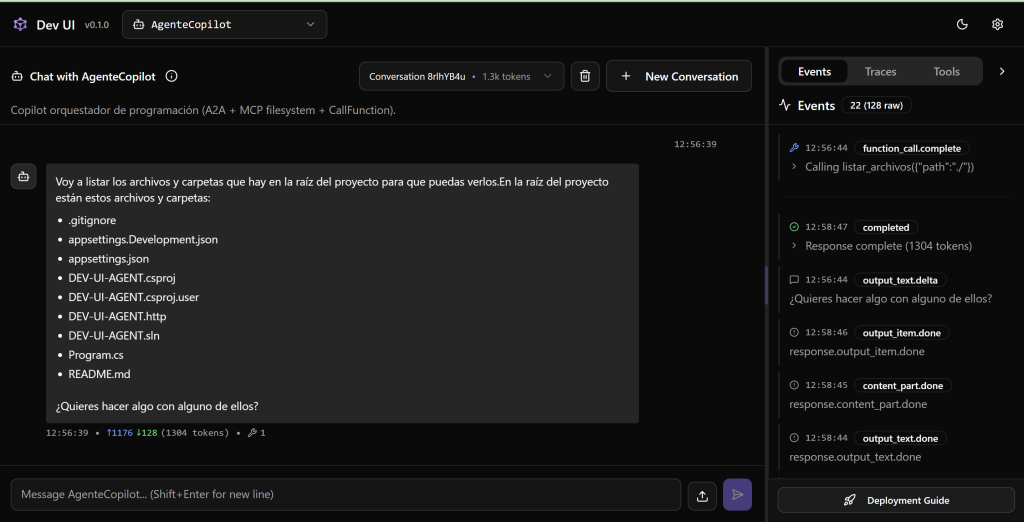Click the appsettings.json list item

click(108, 259)
